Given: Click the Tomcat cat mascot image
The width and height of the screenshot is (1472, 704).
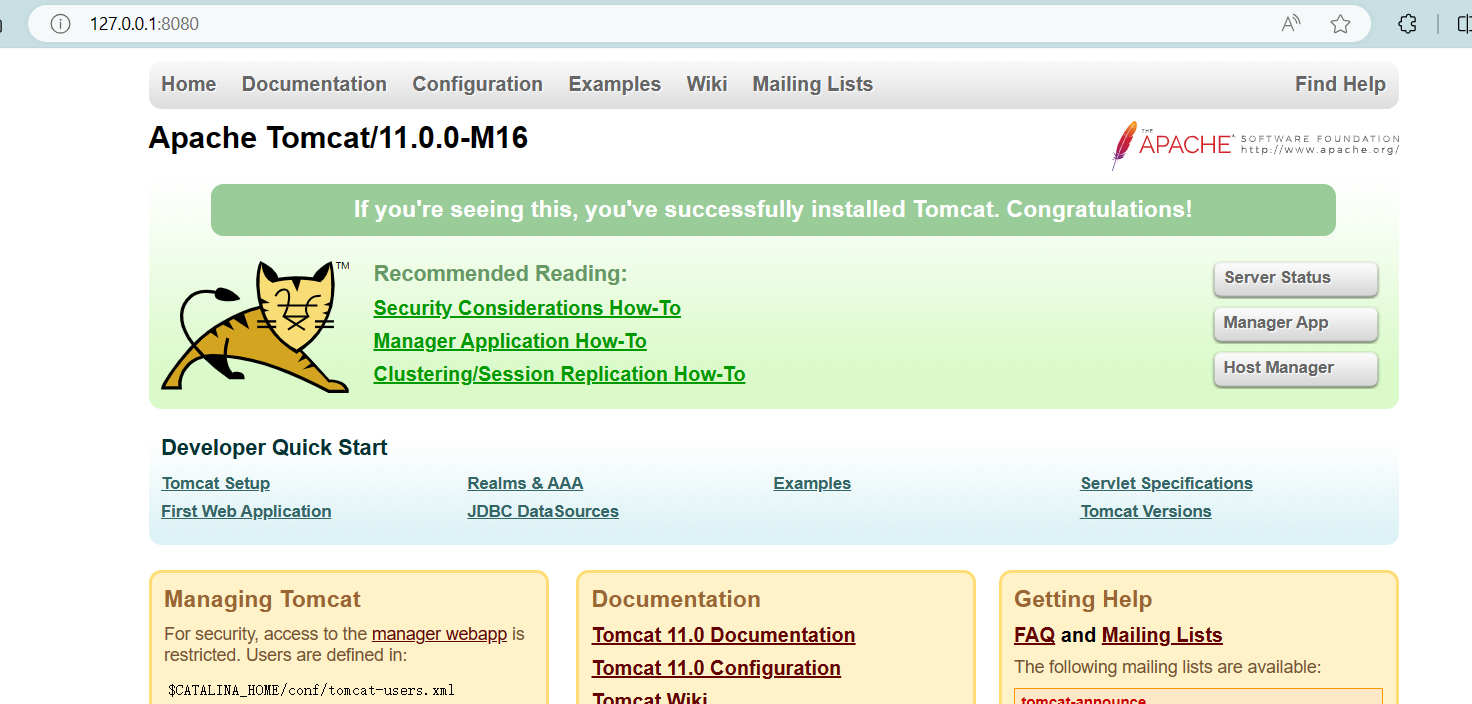Looking at the screenshot, I should pos(256,326).
